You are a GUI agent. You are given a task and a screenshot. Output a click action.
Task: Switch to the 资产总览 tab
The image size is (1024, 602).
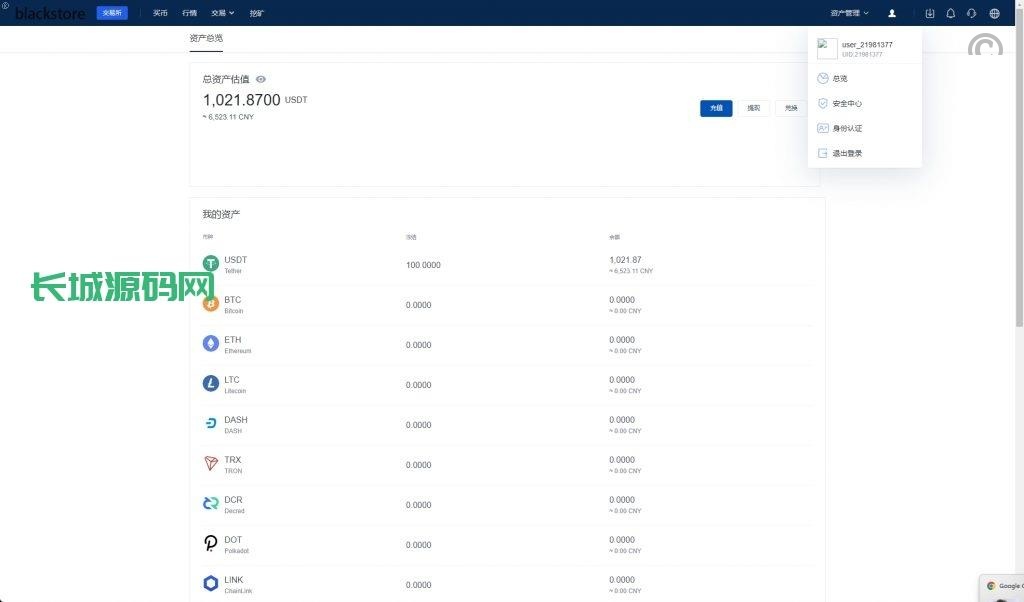click(206, 38)
